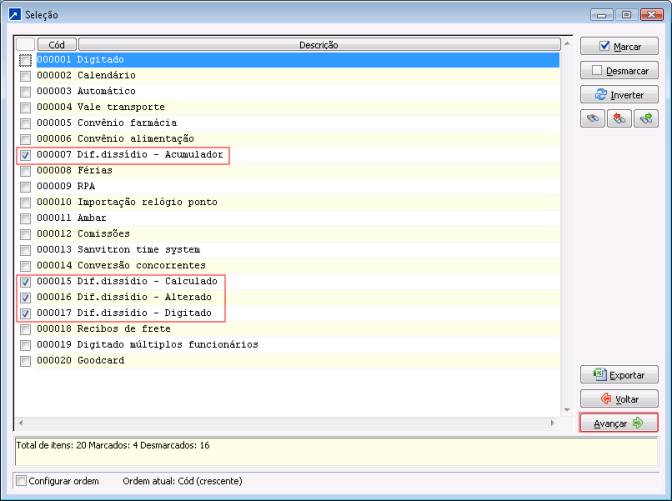Click the Desmarcar button

(x=619, y=71)
